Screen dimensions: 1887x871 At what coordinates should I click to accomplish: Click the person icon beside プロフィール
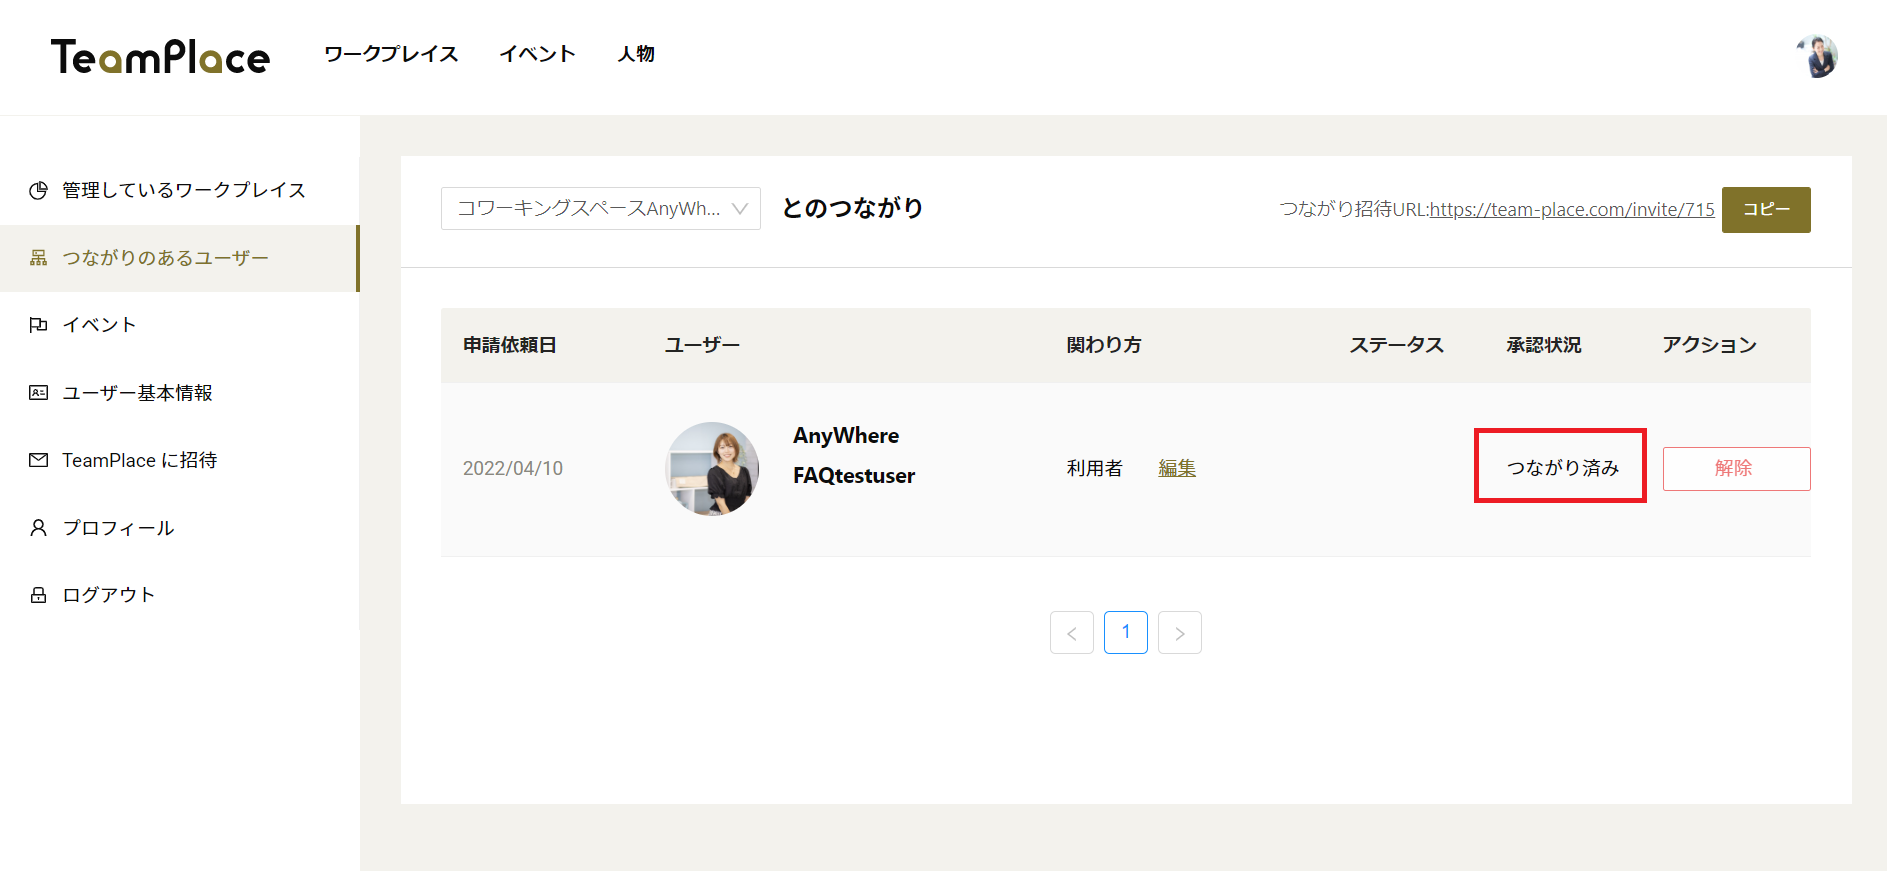[x=38, y=528]
